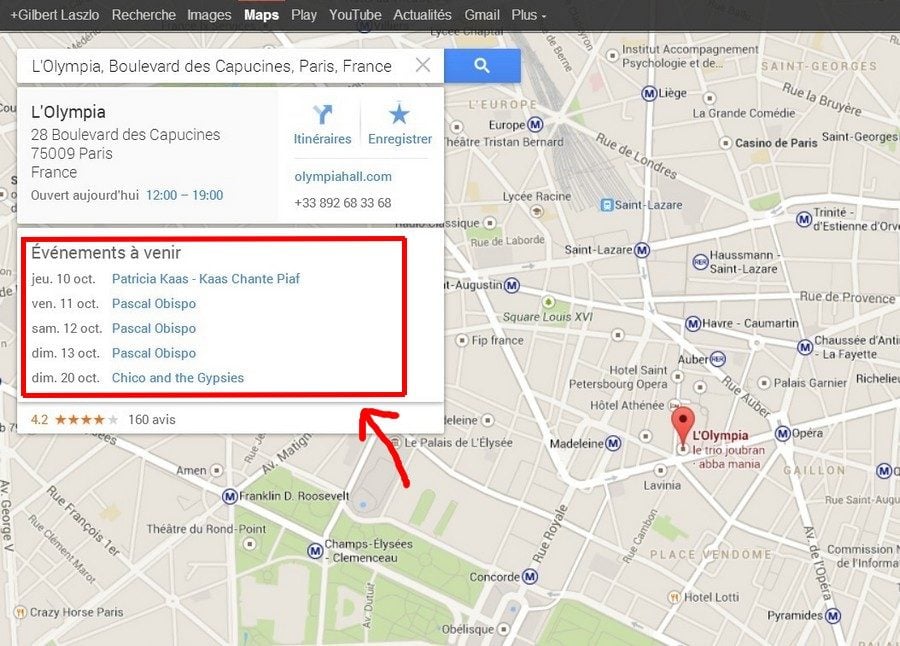Click the Concorde metro M icon
The height and width of the screenshot is (646, 900).
(x=530, y=577)
